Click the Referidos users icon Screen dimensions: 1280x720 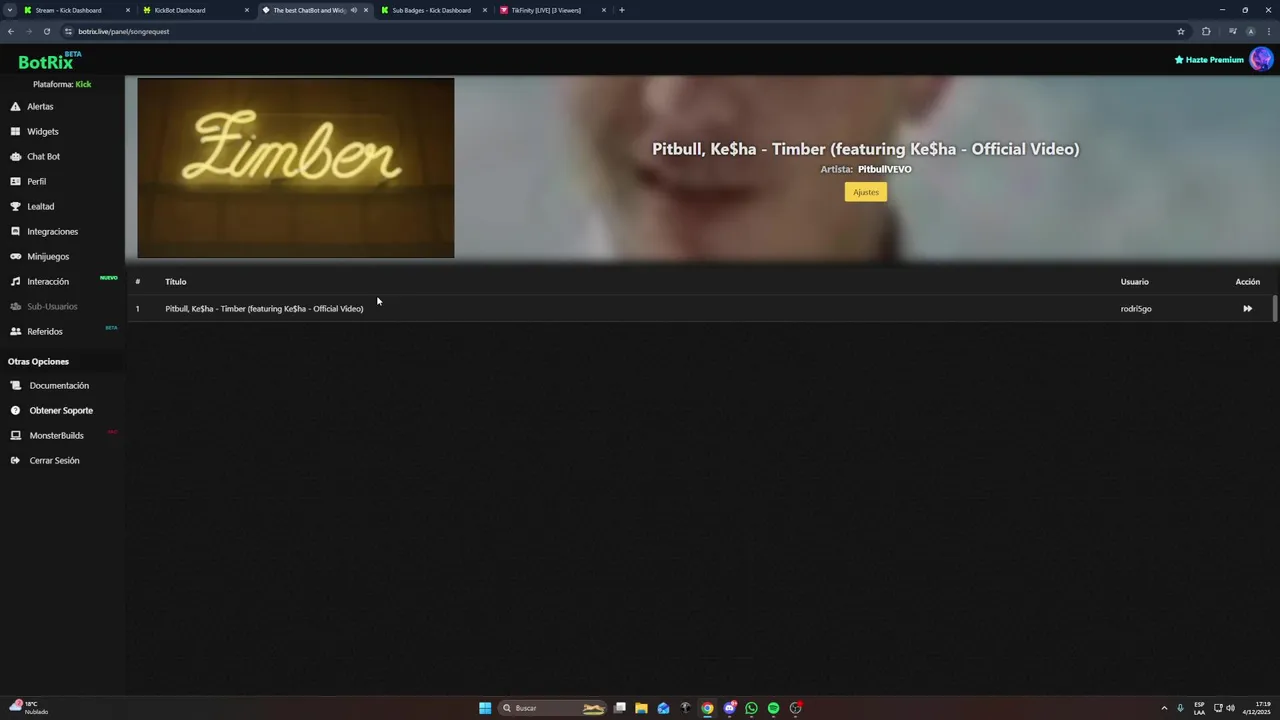click(15, 331)
